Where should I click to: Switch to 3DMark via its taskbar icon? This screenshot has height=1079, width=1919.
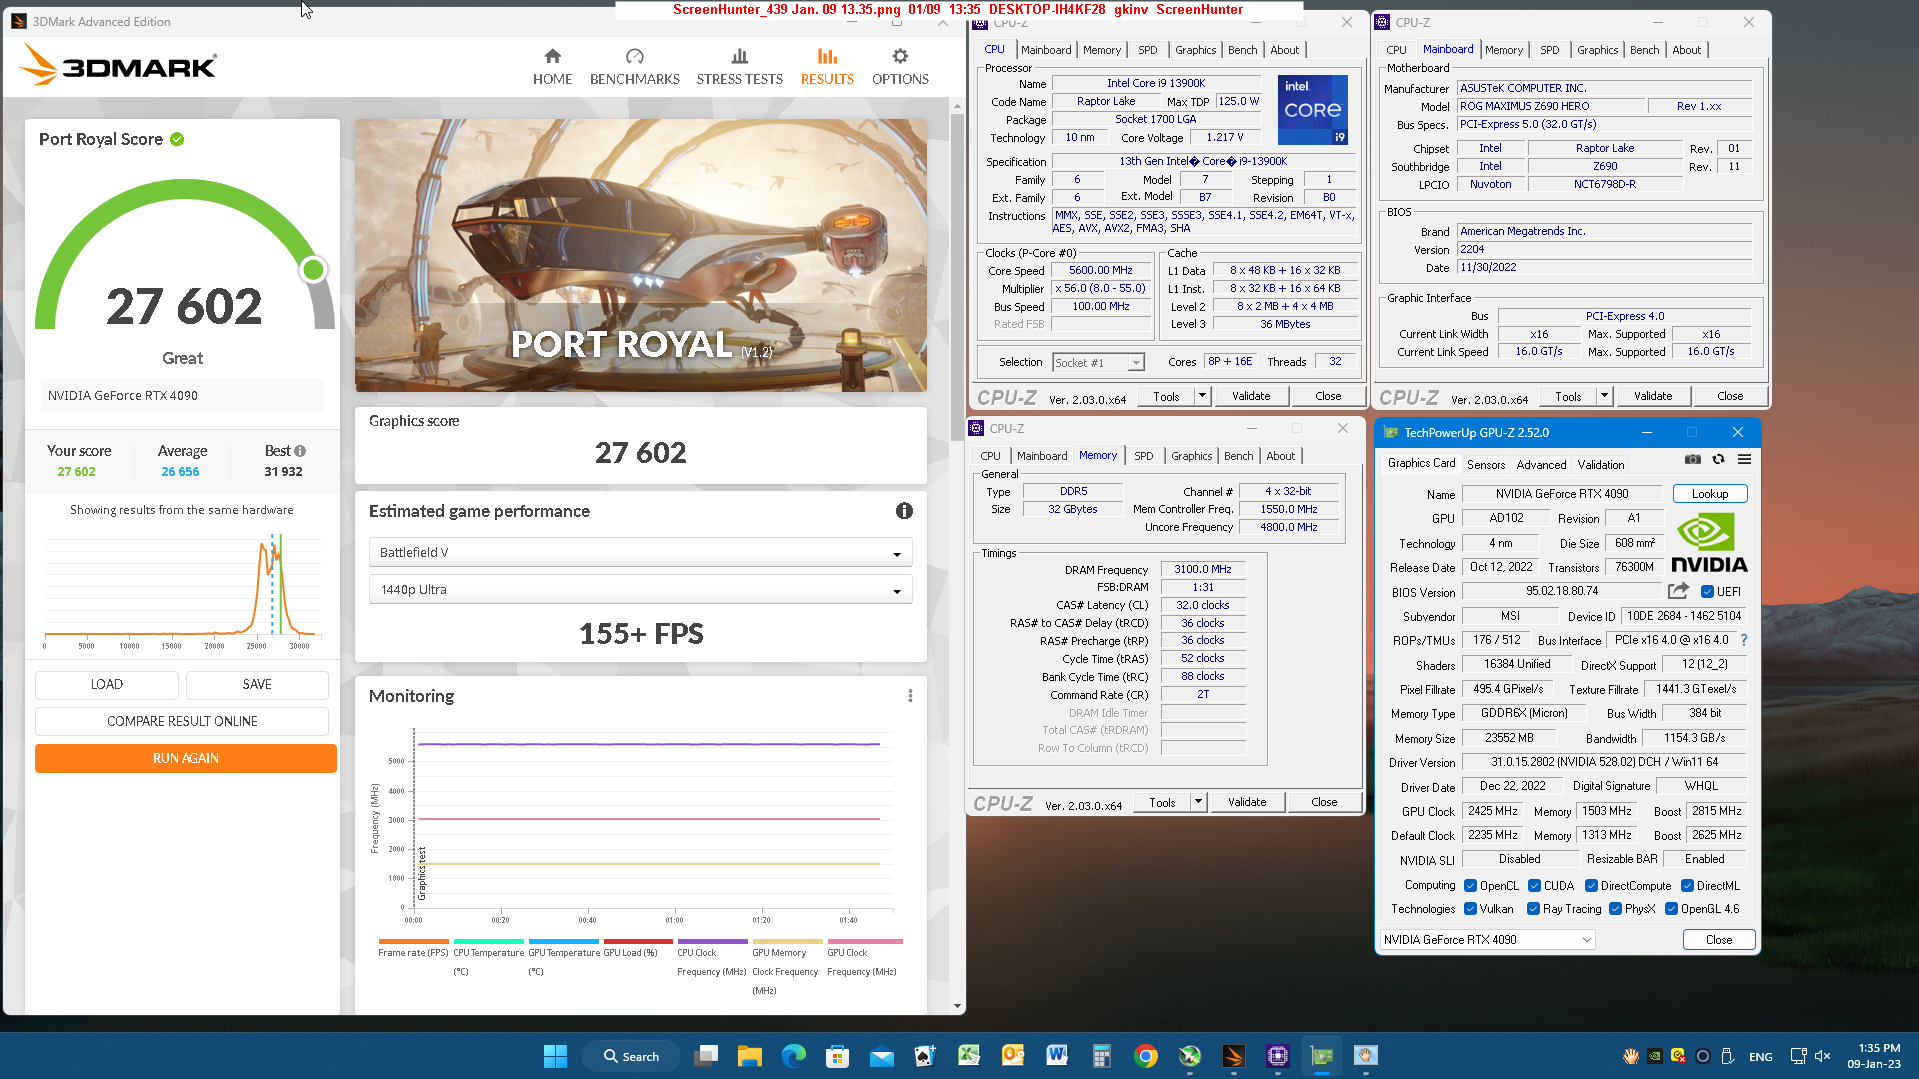click(1234, 1056)
